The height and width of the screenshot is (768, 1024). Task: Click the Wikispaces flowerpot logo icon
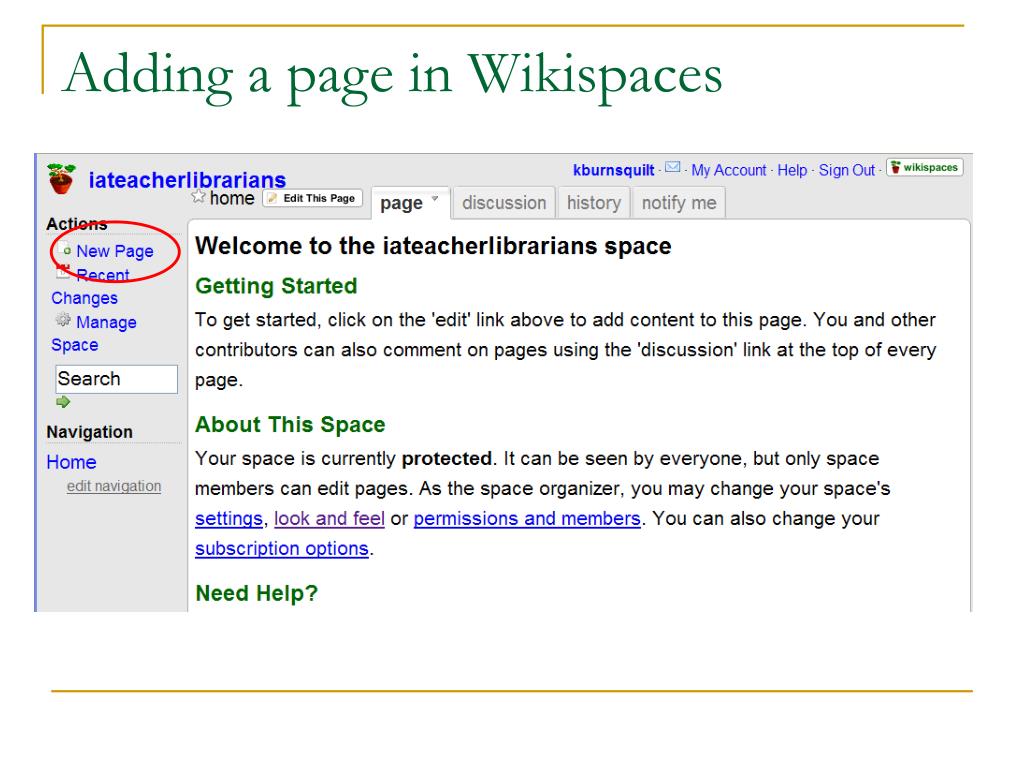click(x=61, y=178)
